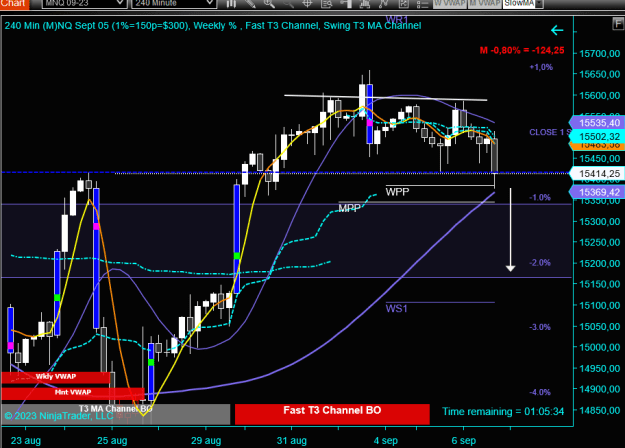Select the 15502,32 cyan price marker

[x=597, y=136]
